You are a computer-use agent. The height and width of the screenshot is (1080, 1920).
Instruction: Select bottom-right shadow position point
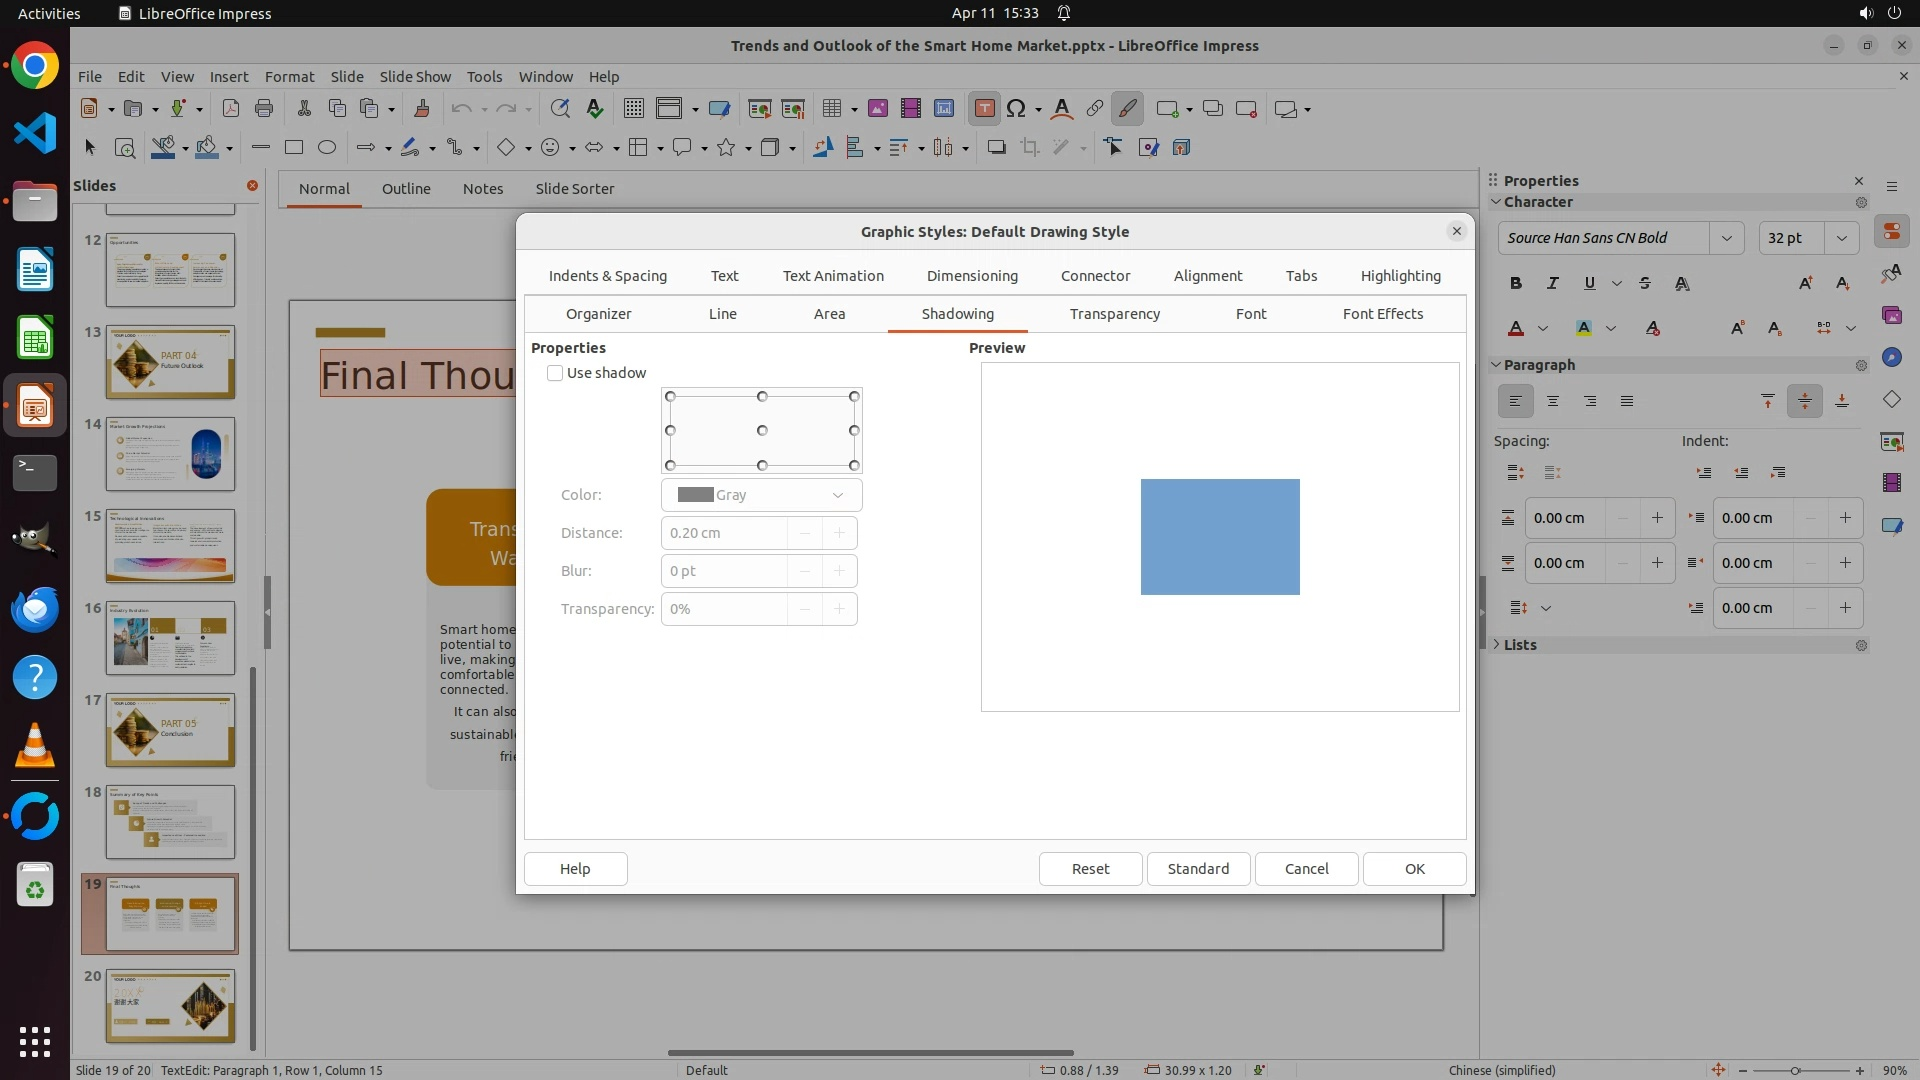coord(854,465)
